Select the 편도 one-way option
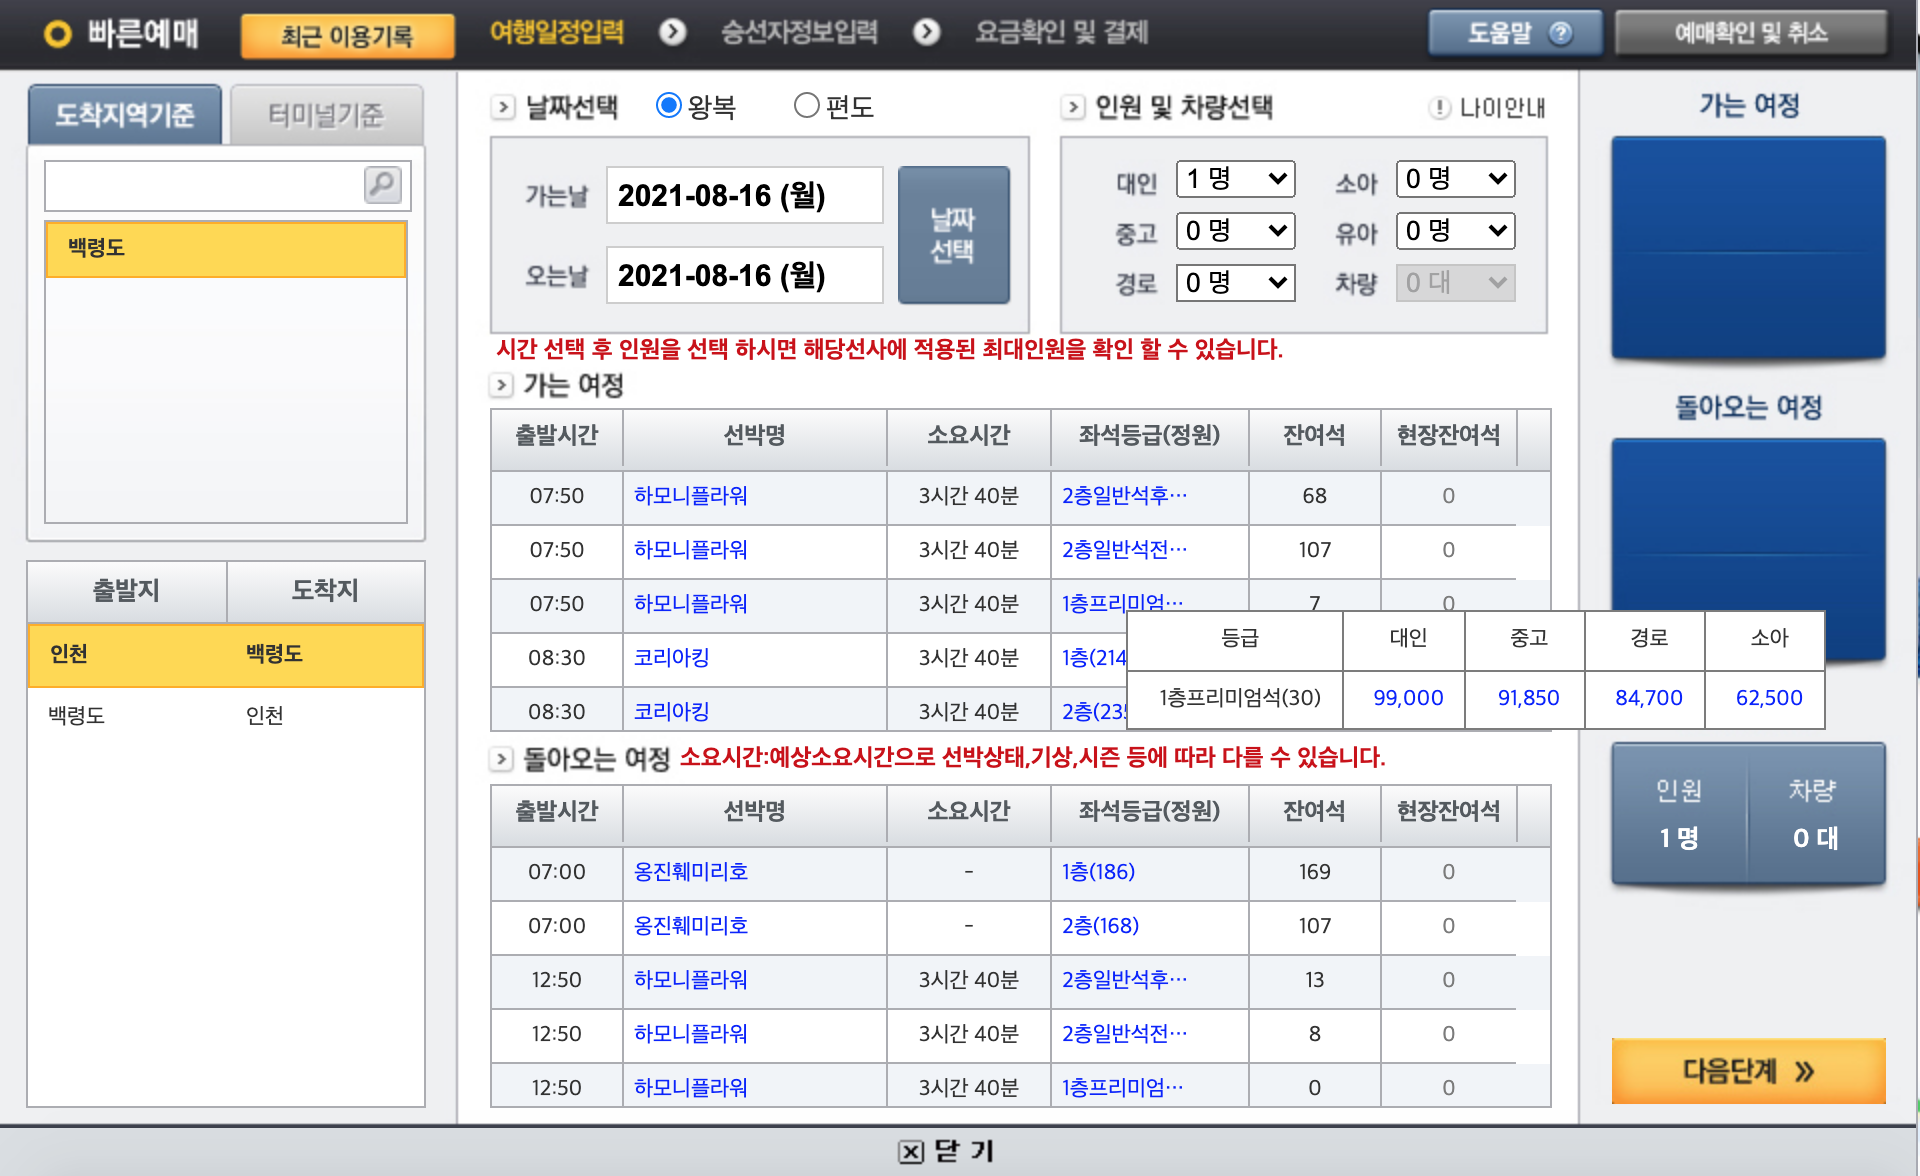 click(806, 105)
